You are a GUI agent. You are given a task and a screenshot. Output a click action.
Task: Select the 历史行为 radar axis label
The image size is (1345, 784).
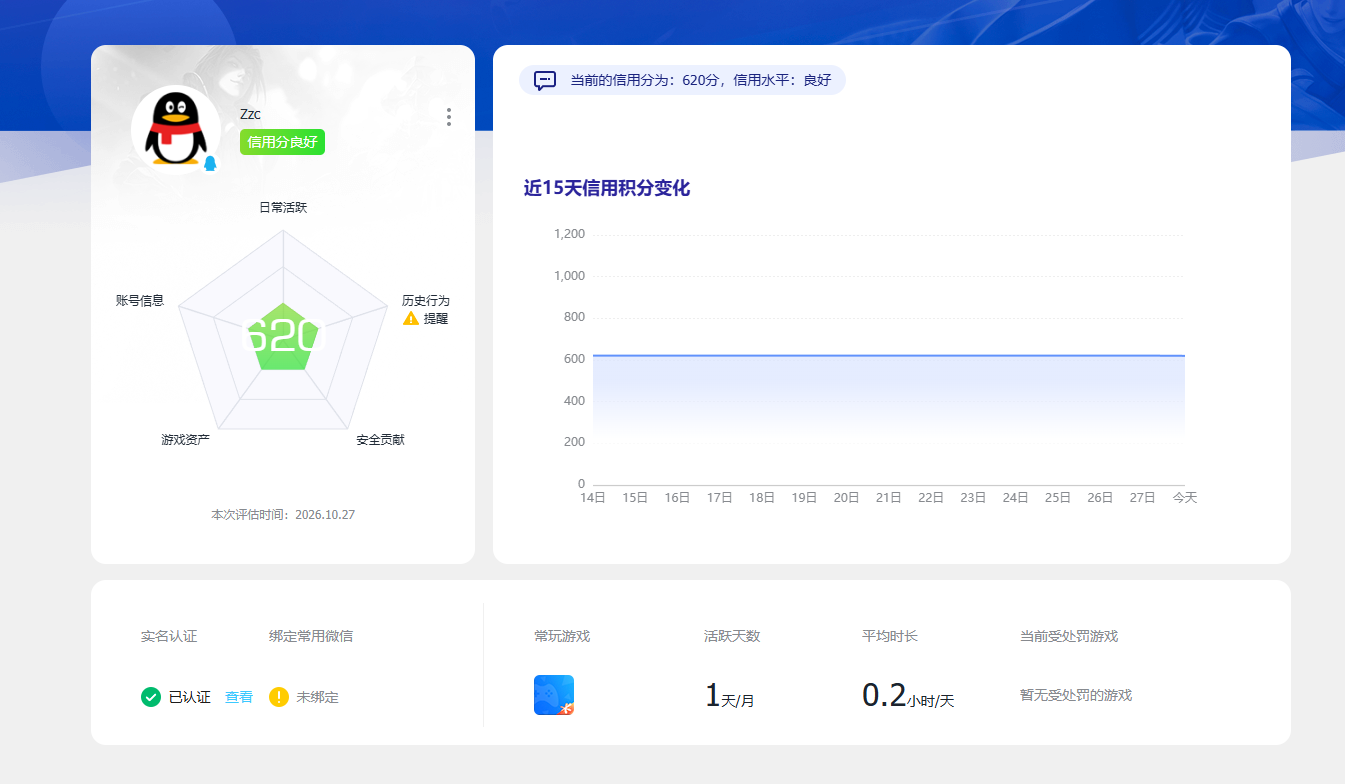(x=426, y=301)
